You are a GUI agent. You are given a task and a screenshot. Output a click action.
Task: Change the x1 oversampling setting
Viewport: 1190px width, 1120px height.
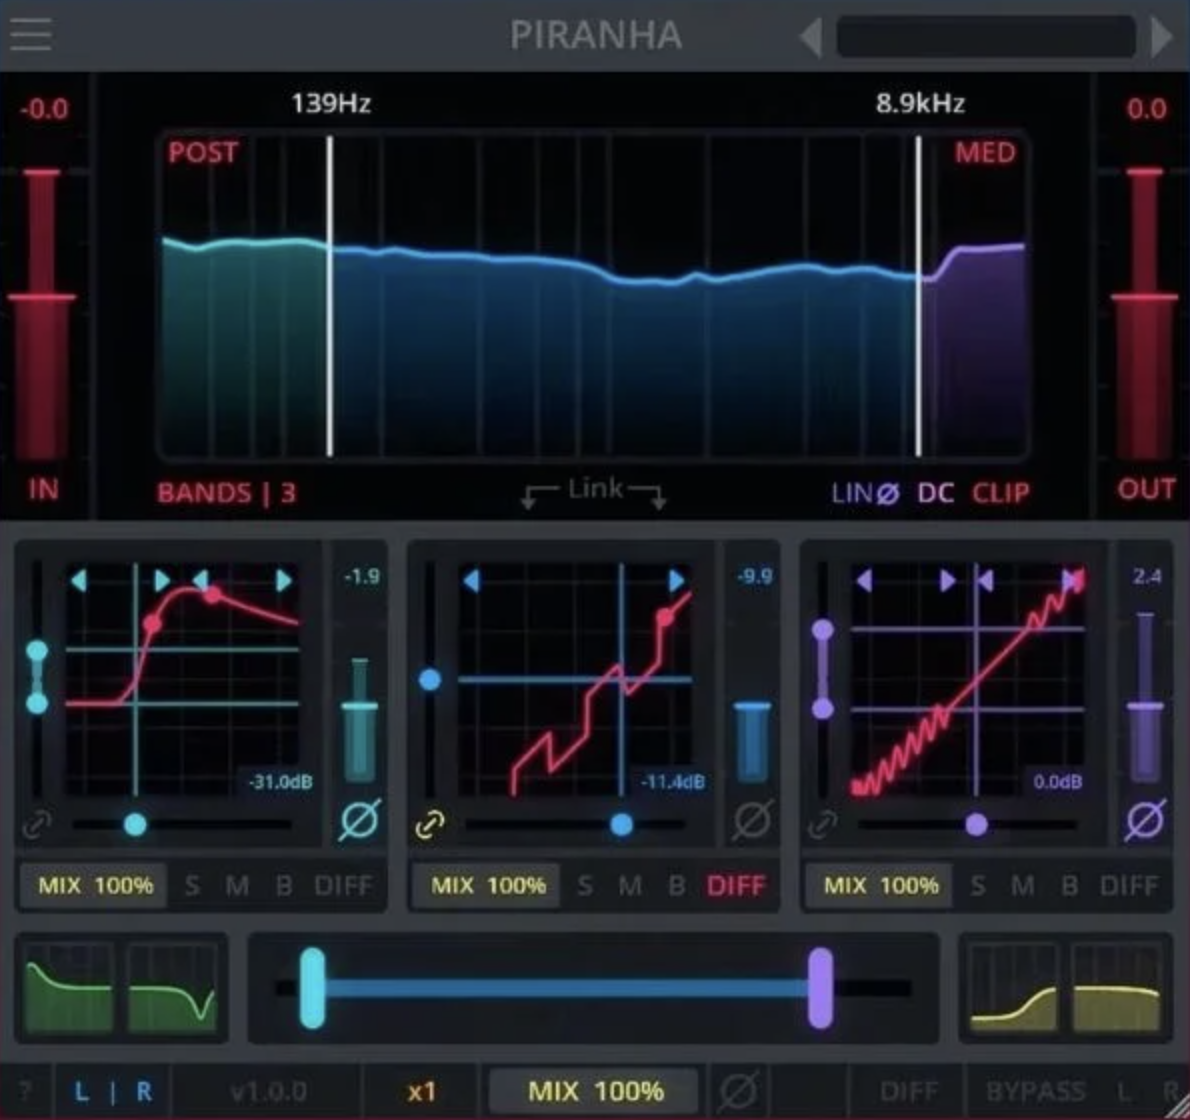tap(421, 1092)
